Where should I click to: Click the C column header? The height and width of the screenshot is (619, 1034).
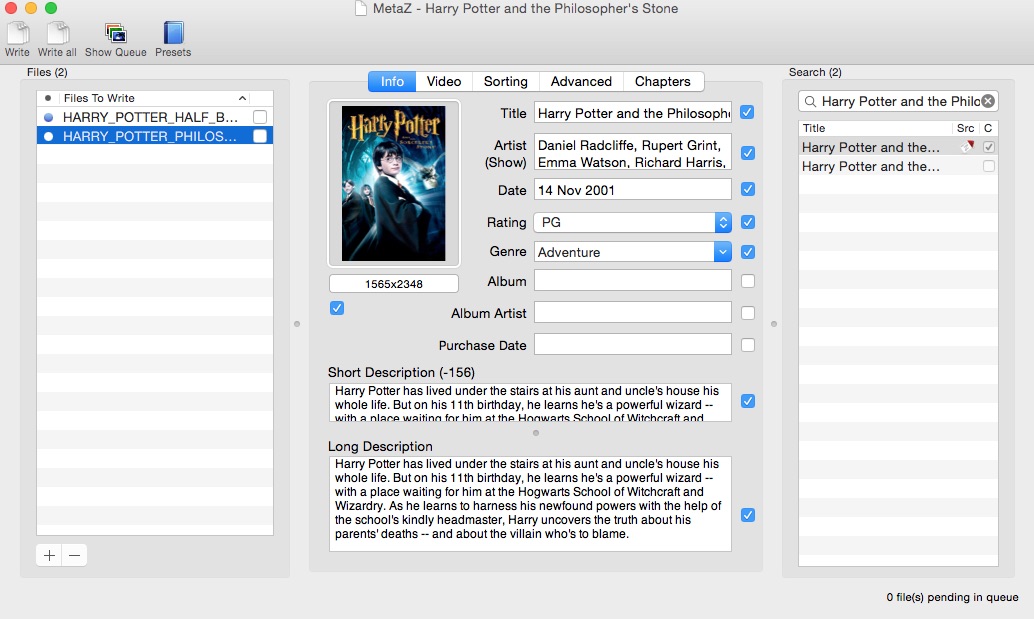click(988, 128)
